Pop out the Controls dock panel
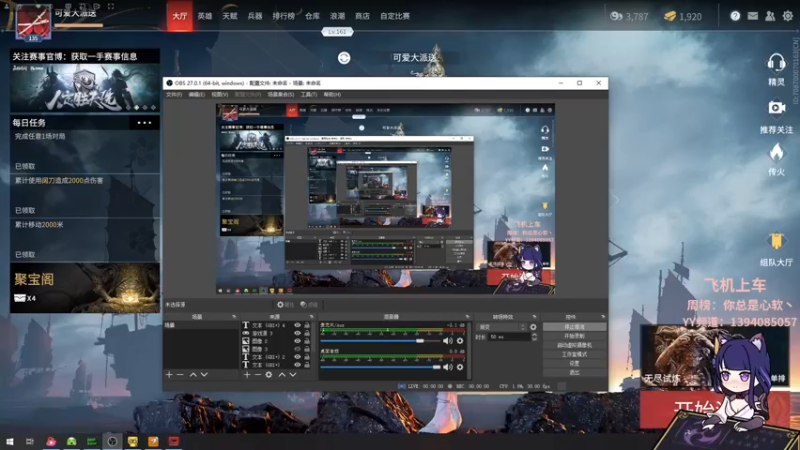 (x=603, y=317)
